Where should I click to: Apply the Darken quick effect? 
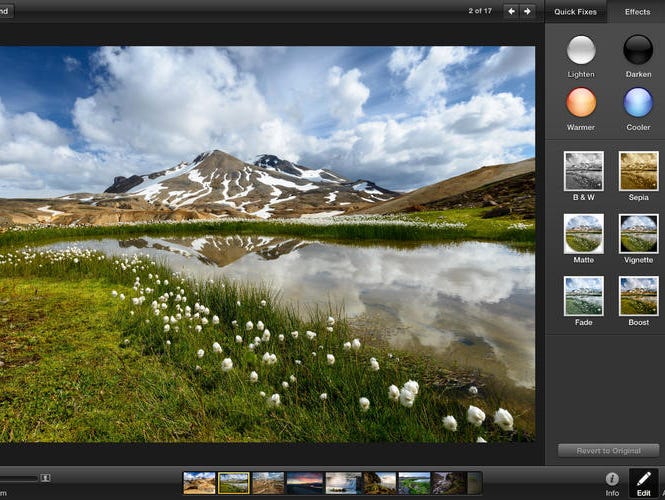[638, 50]
